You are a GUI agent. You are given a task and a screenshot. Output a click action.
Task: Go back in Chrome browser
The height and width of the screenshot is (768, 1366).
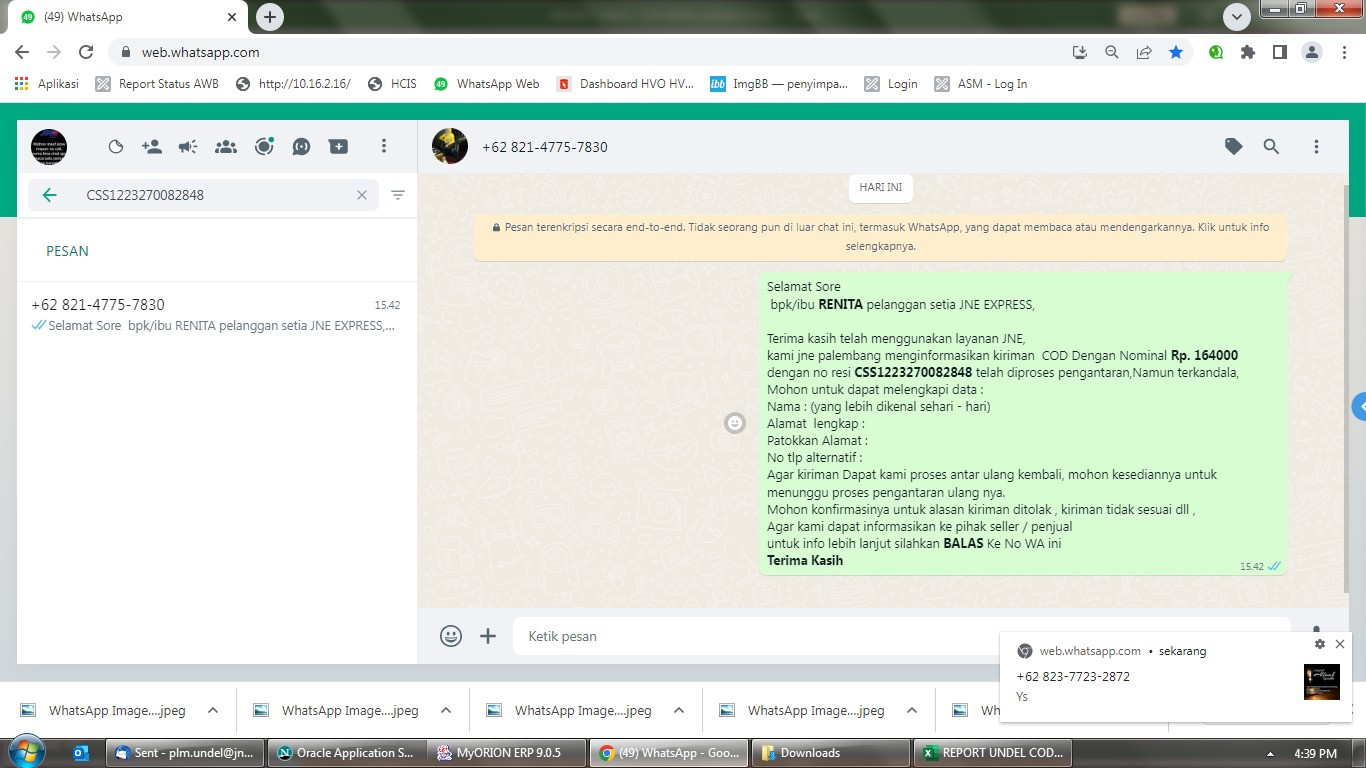pyautogui.click(x=22, y=52)
